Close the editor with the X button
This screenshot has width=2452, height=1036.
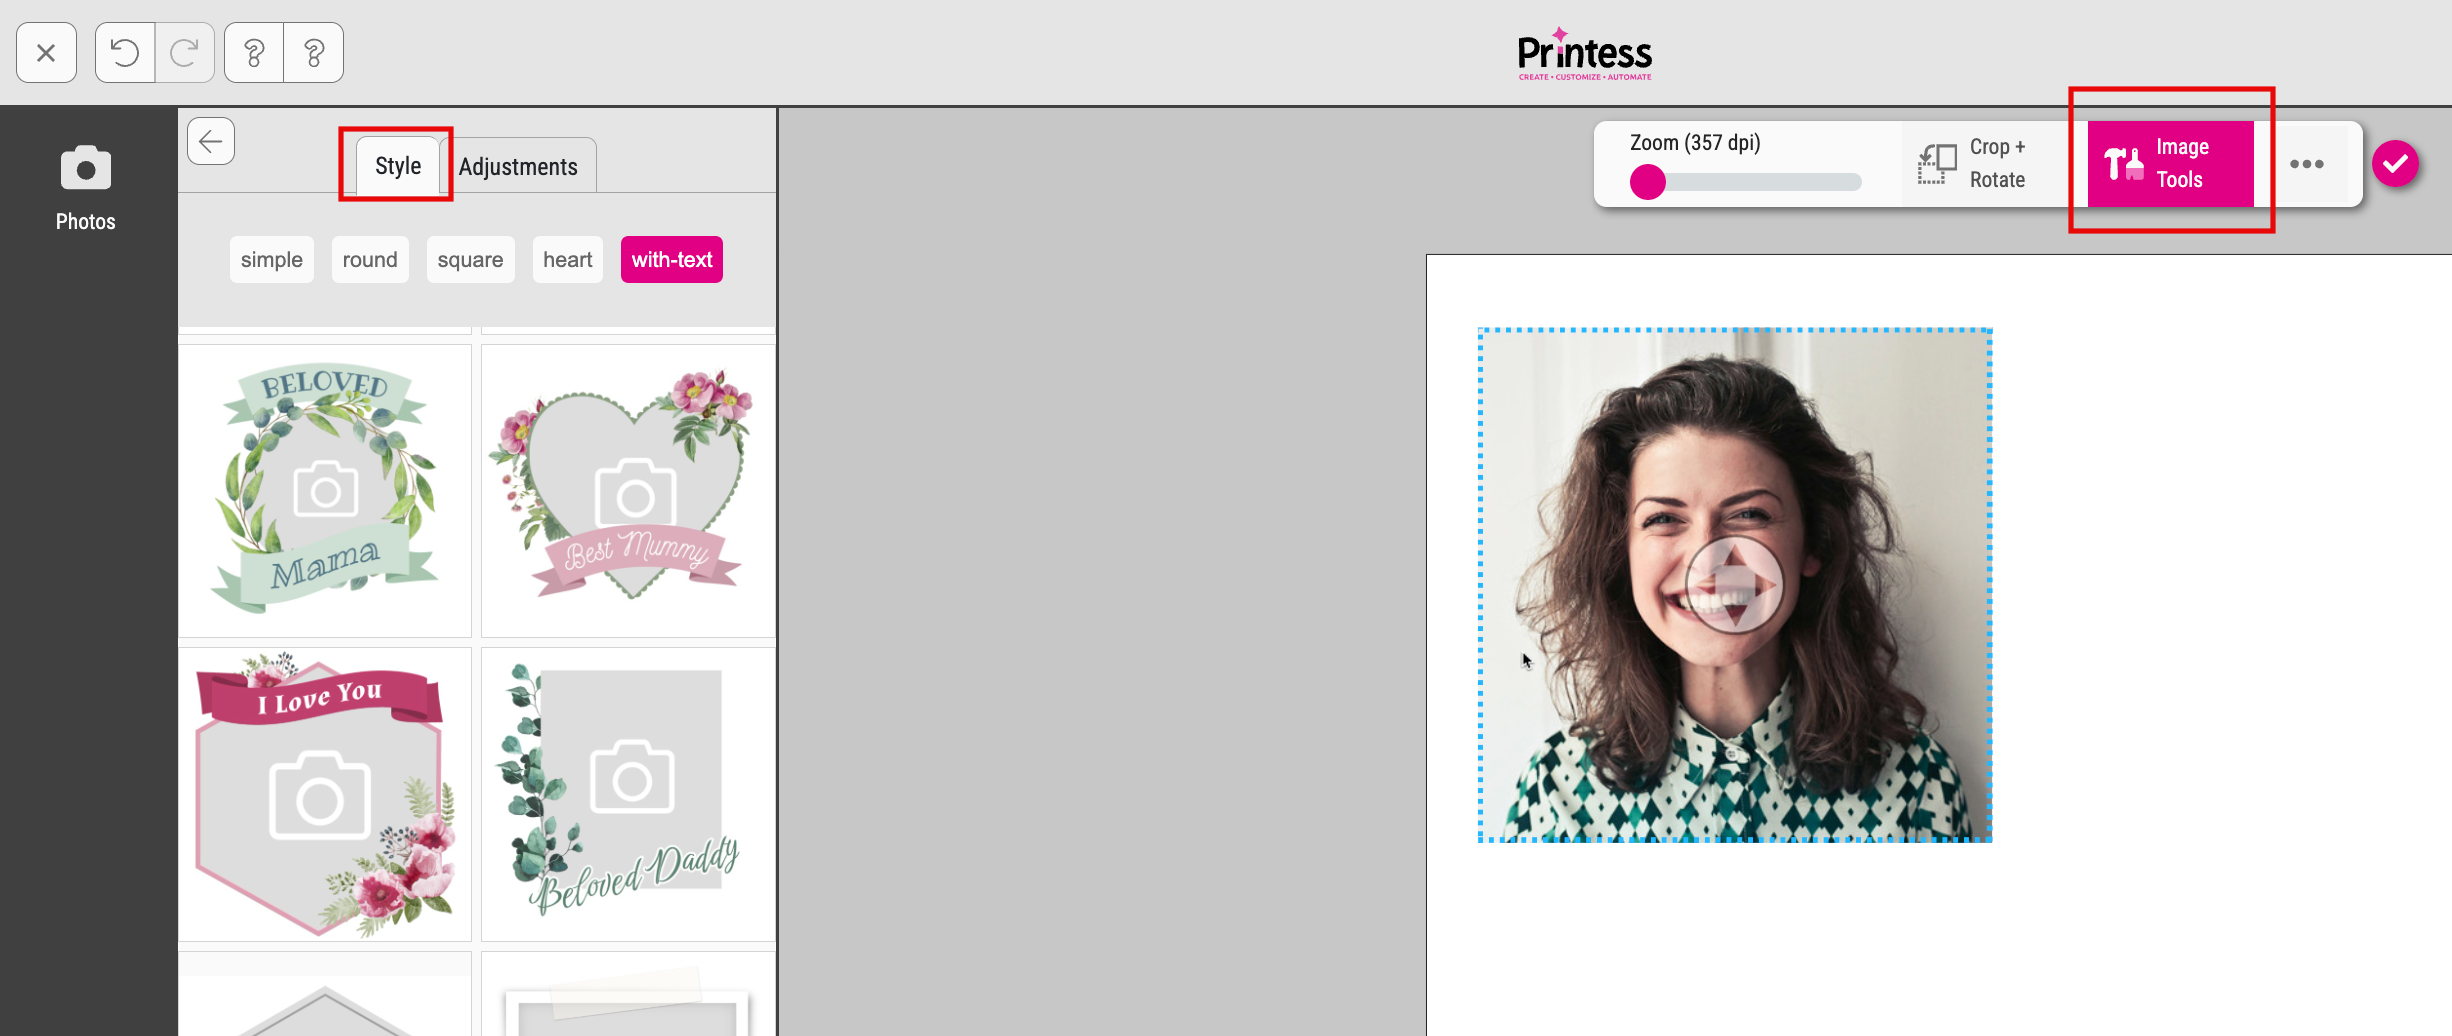click(x=46, y=53)
